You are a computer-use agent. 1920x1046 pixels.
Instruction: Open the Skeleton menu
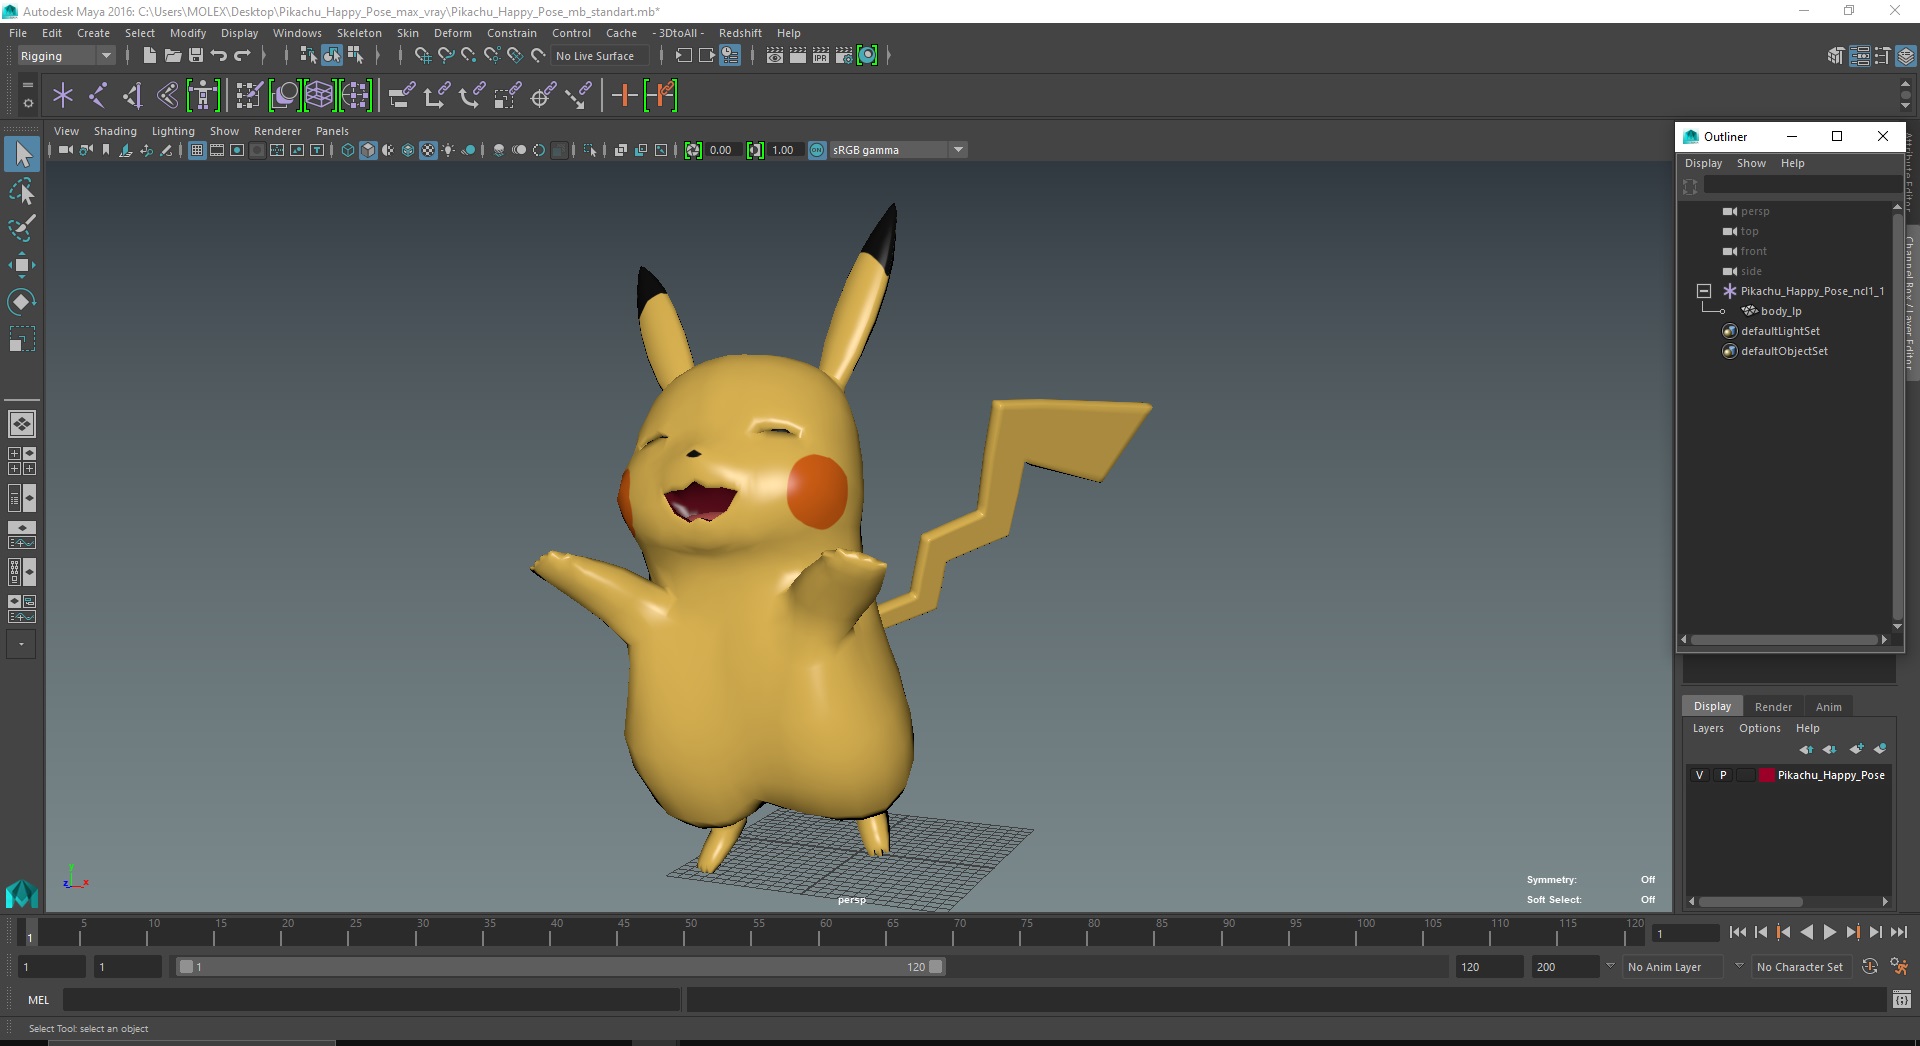(359, 33)
